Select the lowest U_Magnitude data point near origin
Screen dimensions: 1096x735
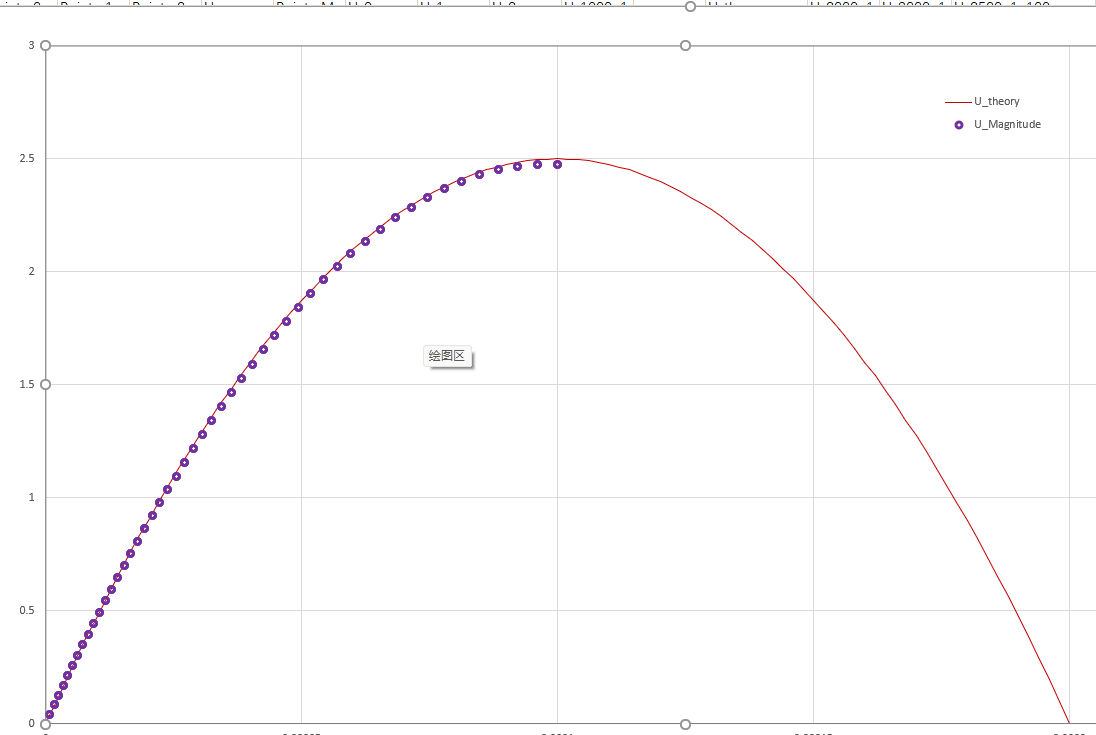[x=49, y=715]
